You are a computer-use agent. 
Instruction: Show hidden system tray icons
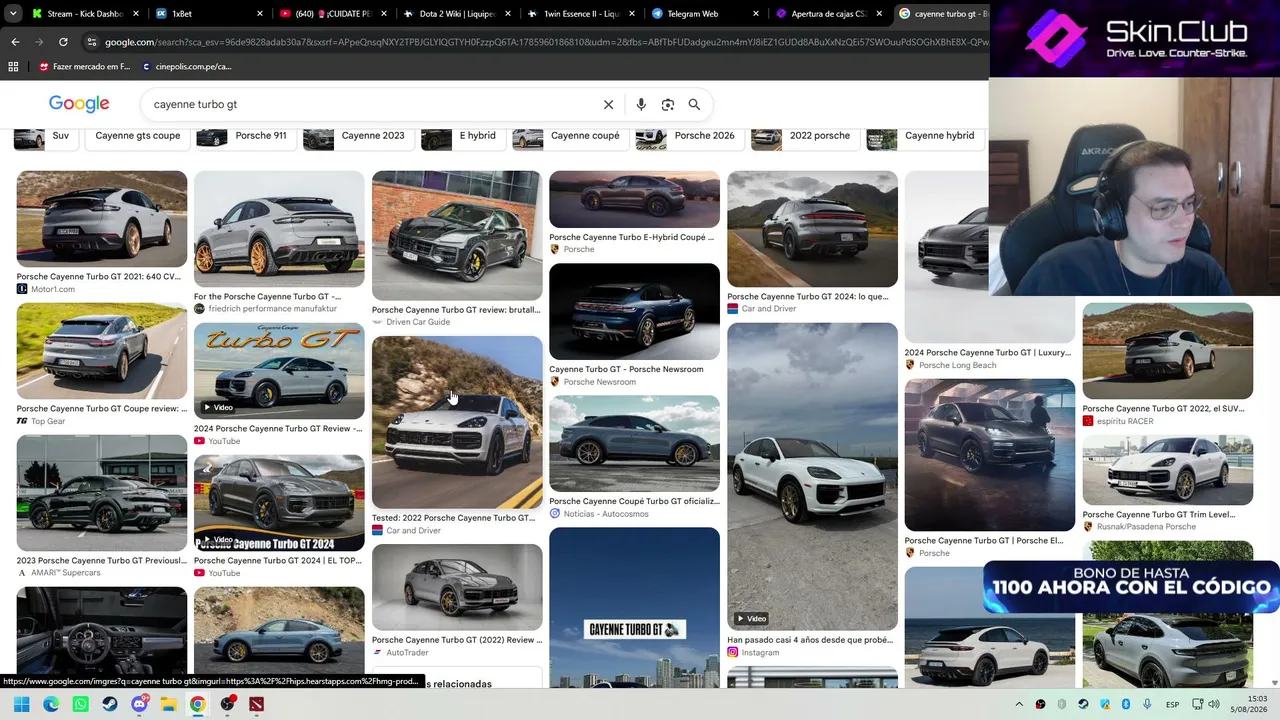click(1019, 704)
